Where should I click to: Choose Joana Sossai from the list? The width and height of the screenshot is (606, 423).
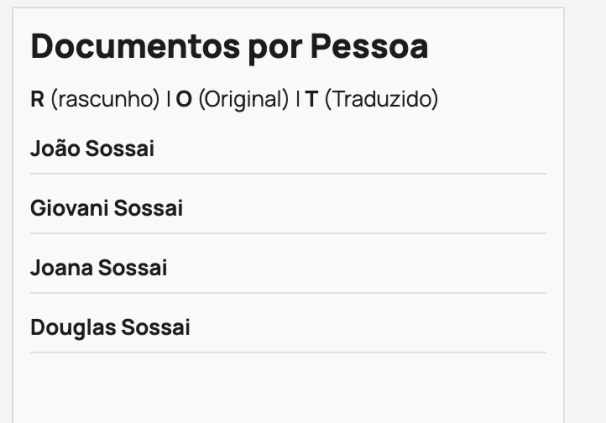85,268
